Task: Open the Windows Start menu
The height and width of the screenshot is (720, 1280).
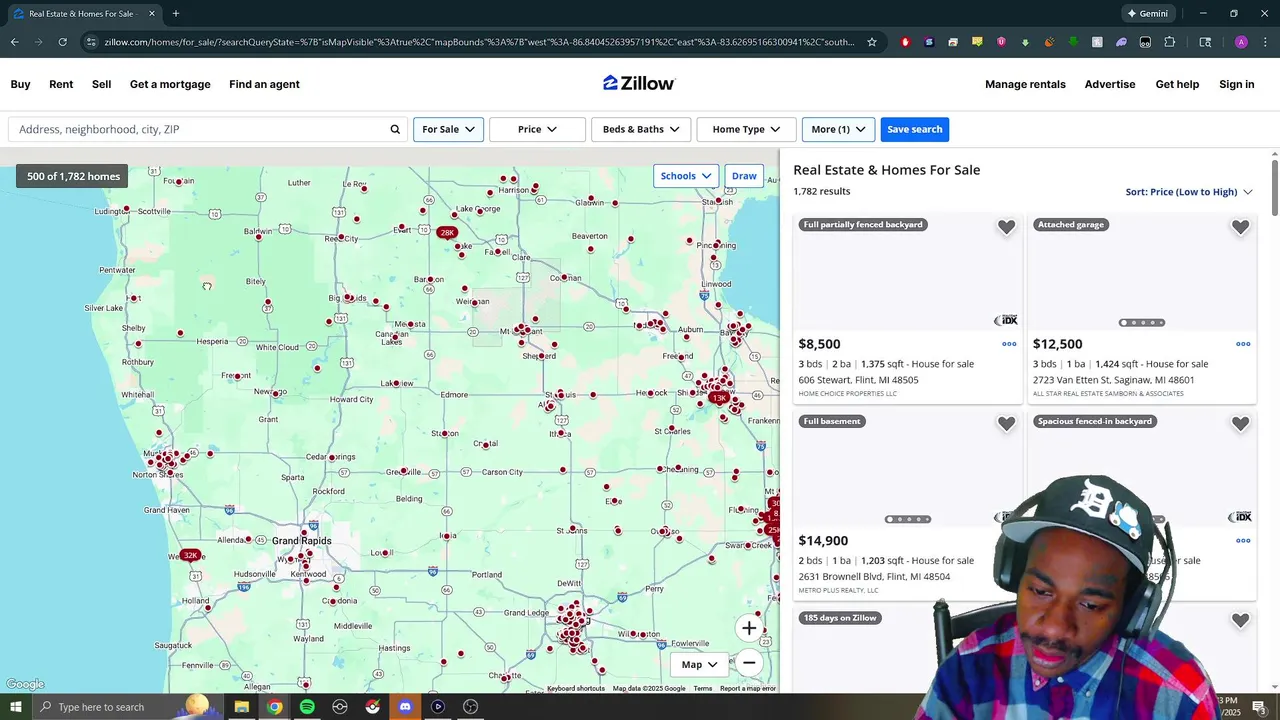Action: click(x=15, y=707)
